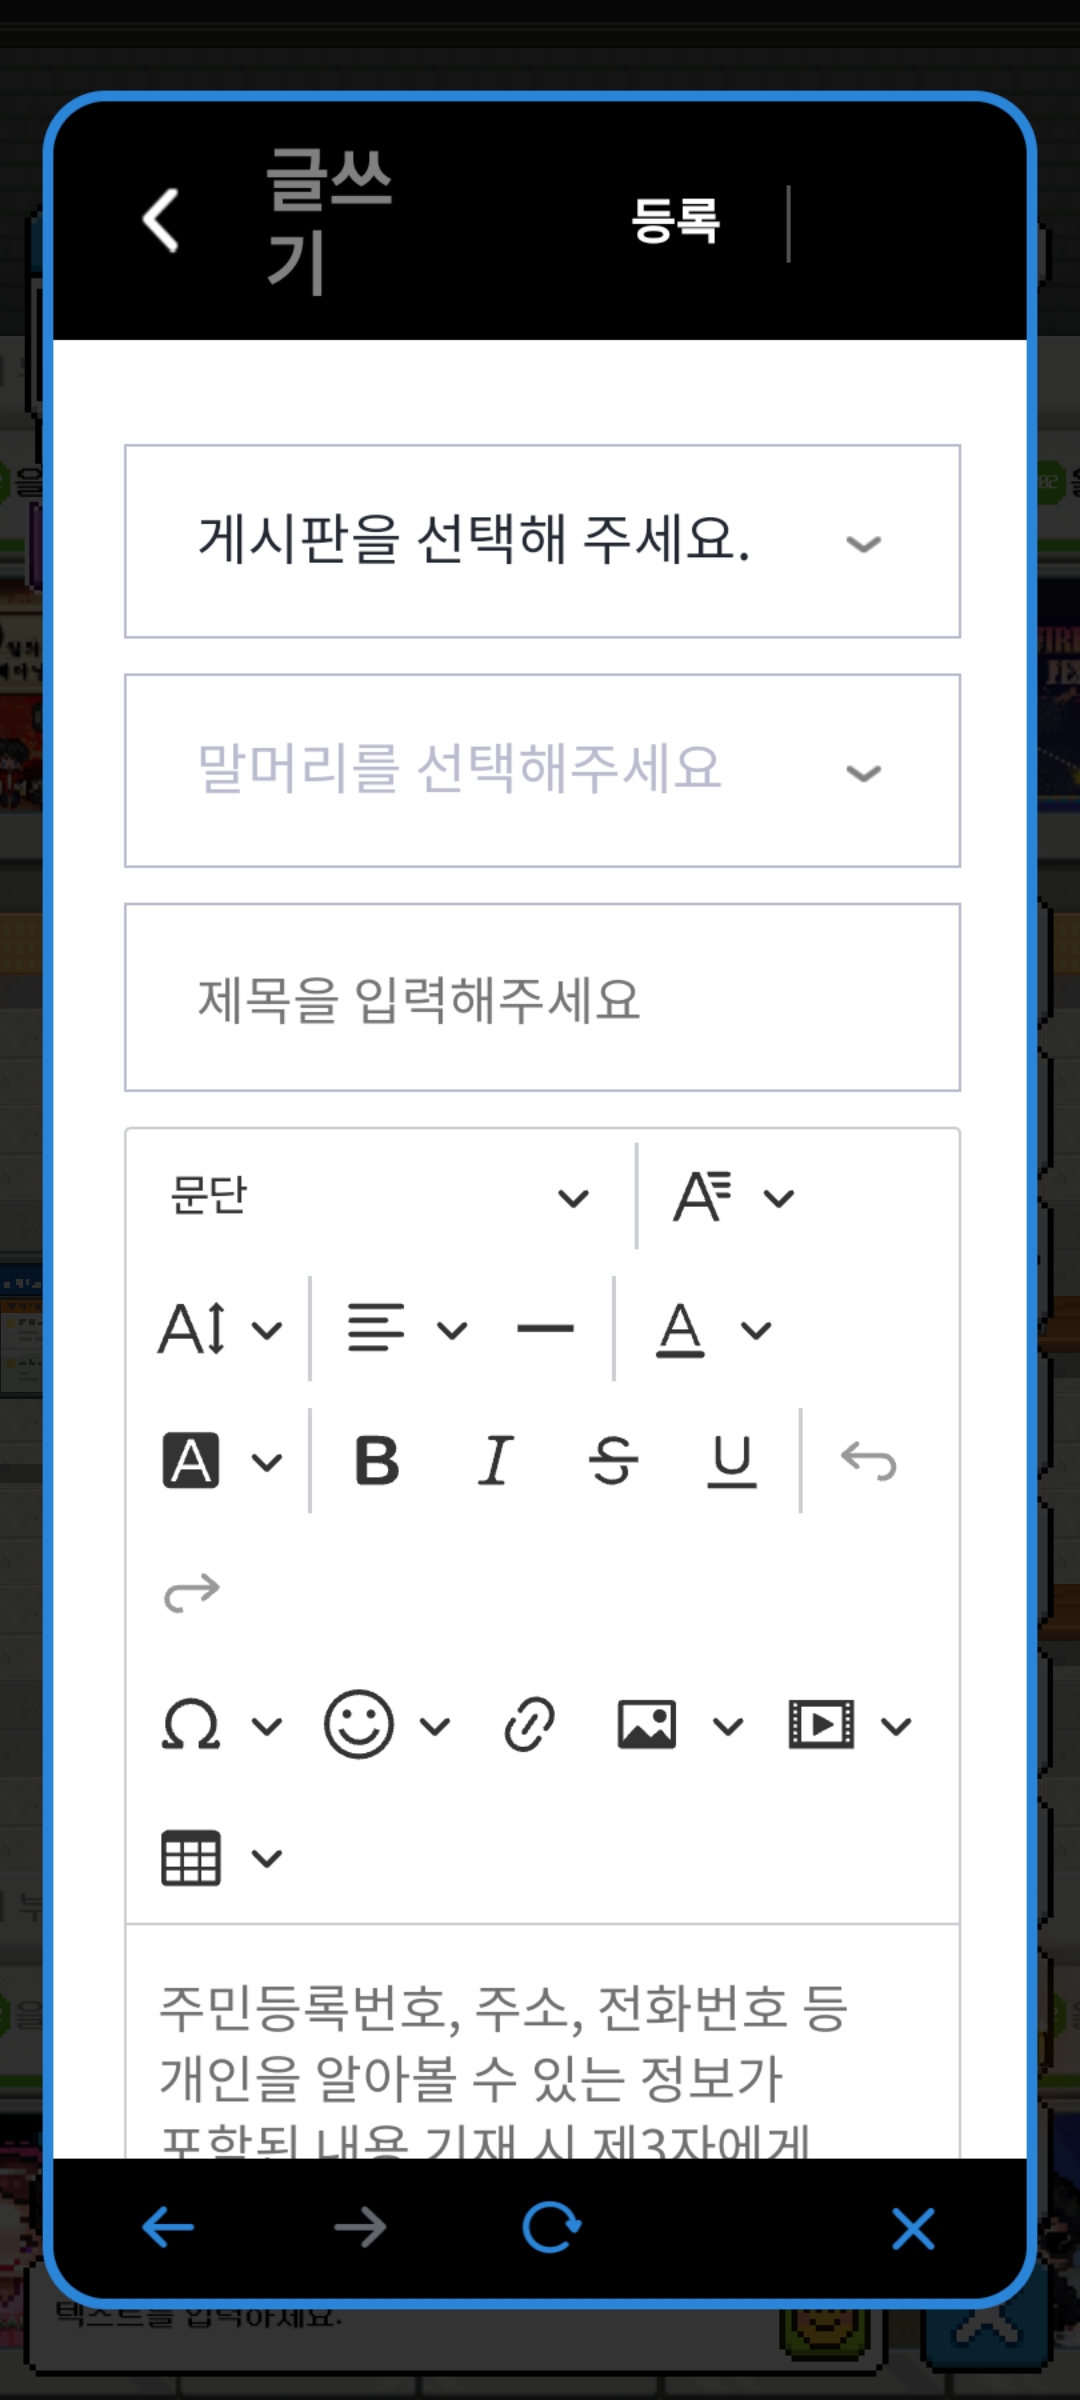Viewport: 1080px width, 2400px height.
Task: Insert a video using the media icon
Action: [x=821, y=1725]
